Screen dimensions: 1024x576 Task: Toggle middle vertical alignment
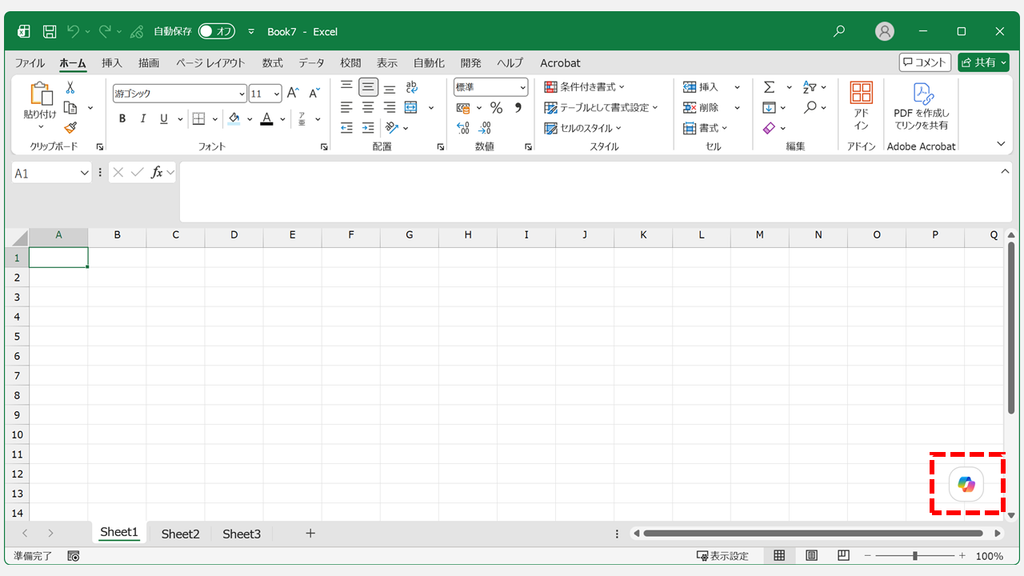pyautogui.click(x=368, y=87)
